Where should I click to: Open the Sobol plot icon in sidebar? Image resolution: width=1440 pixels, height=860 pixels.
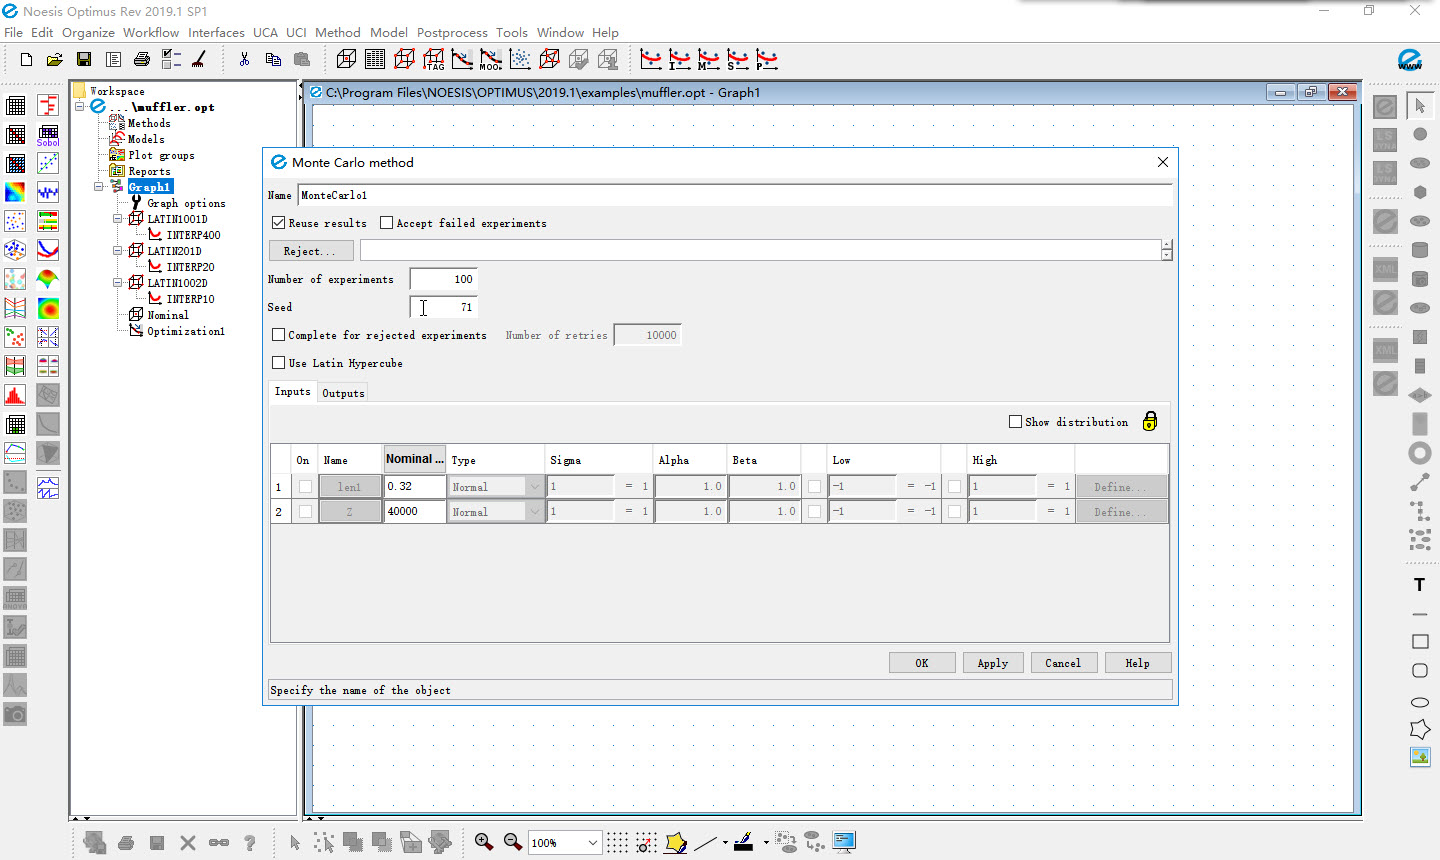(x=48, y=135)
